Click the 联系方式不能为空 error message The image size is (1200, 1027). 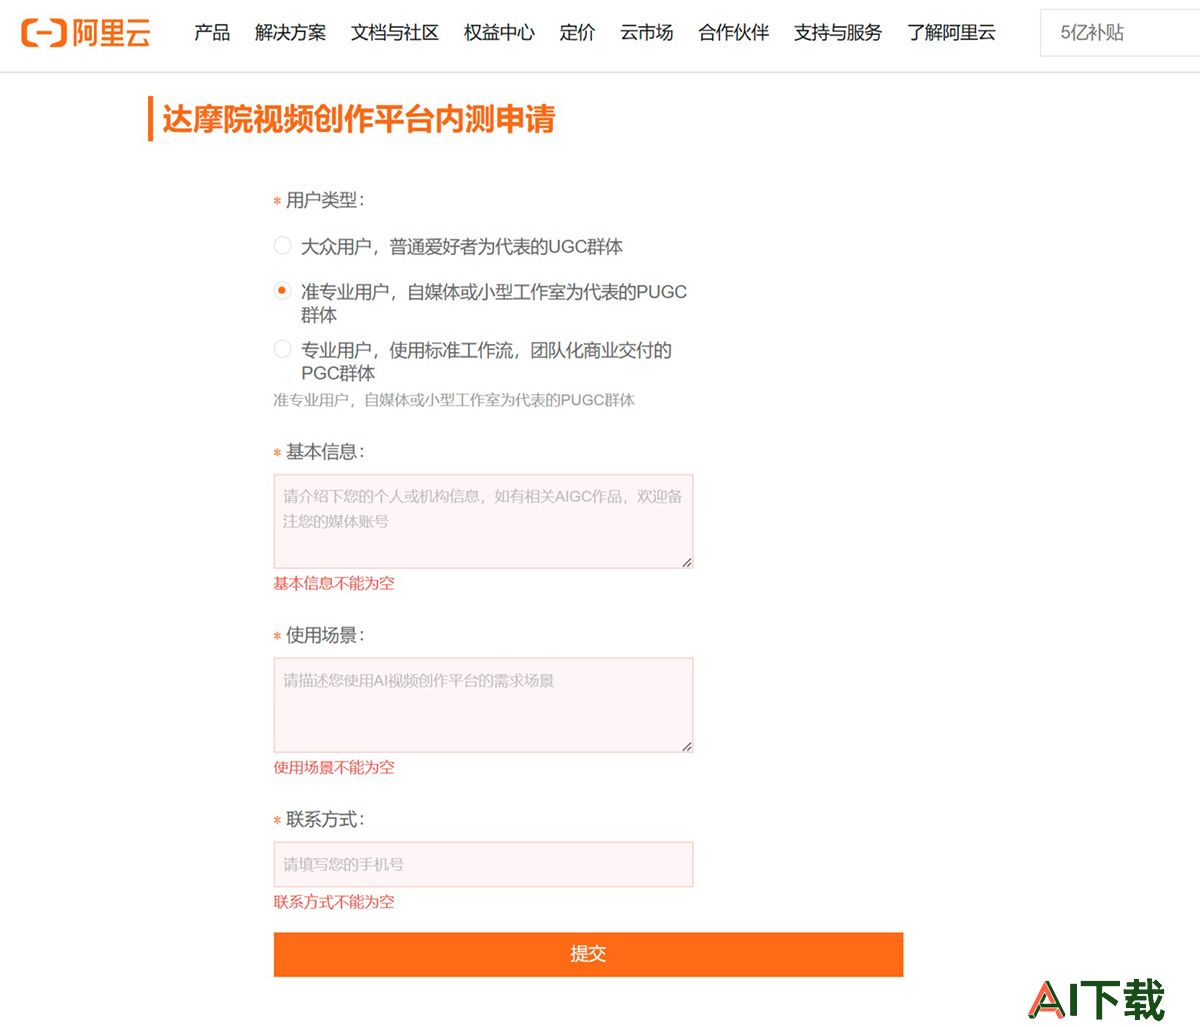[334, 901]
